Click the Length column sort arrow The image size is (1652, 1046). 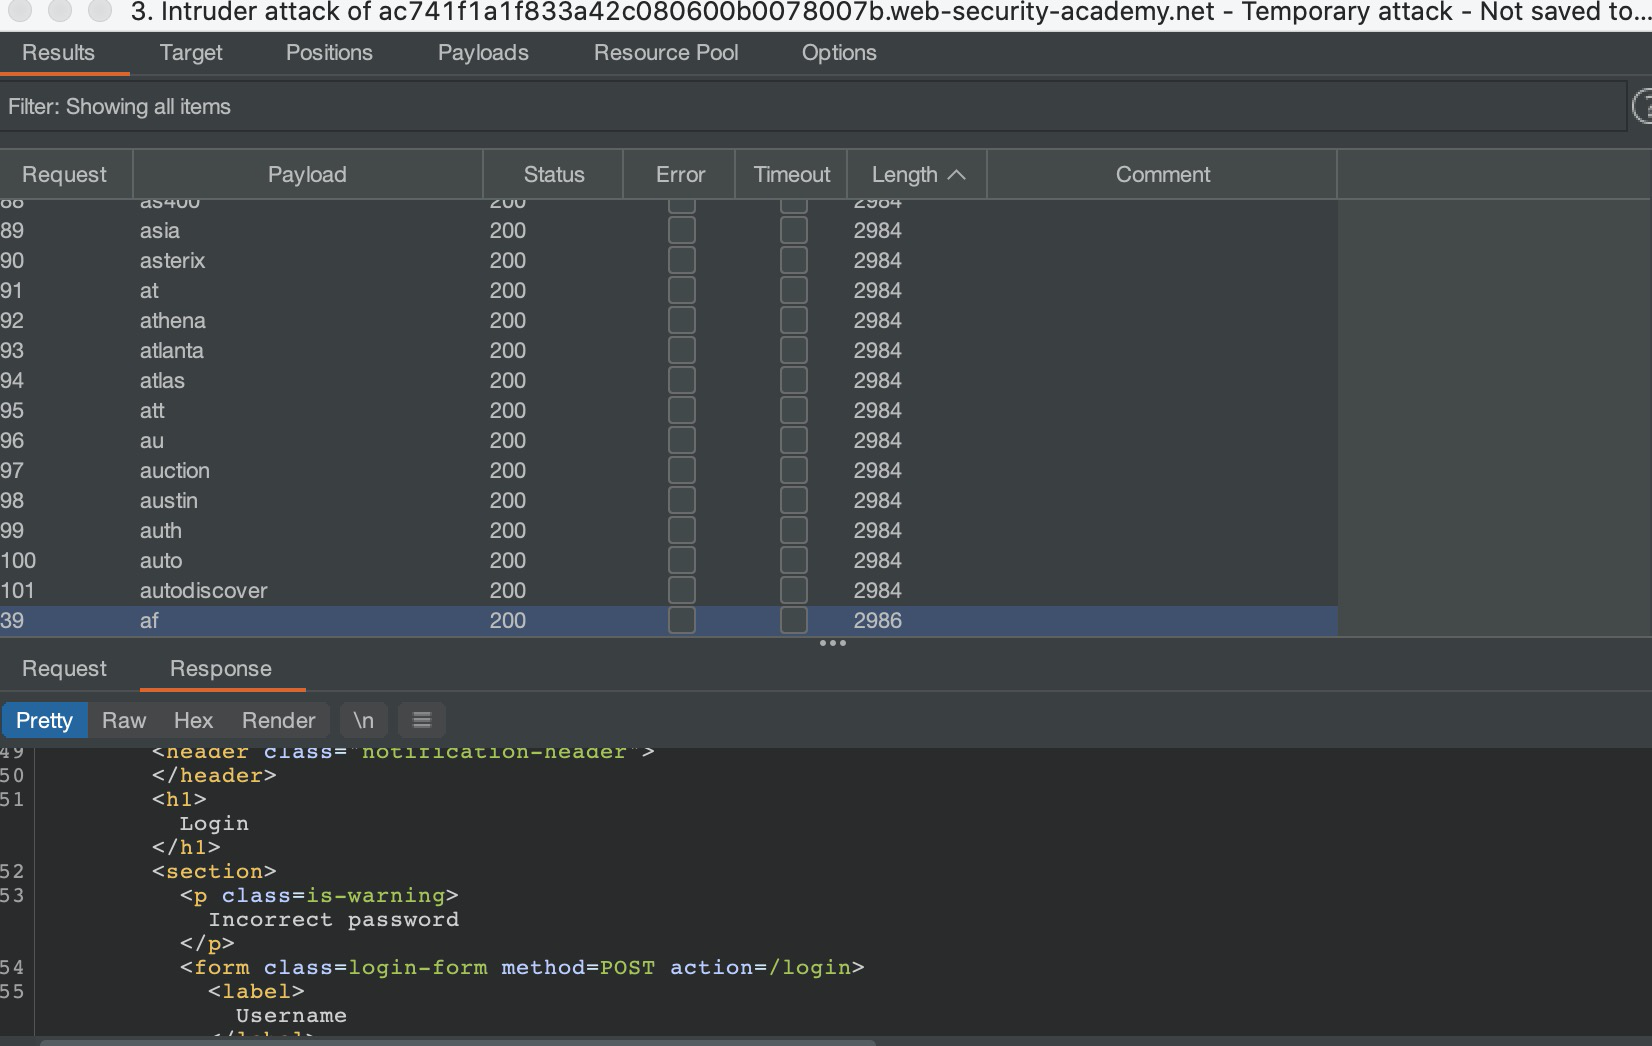pos(957,175)
